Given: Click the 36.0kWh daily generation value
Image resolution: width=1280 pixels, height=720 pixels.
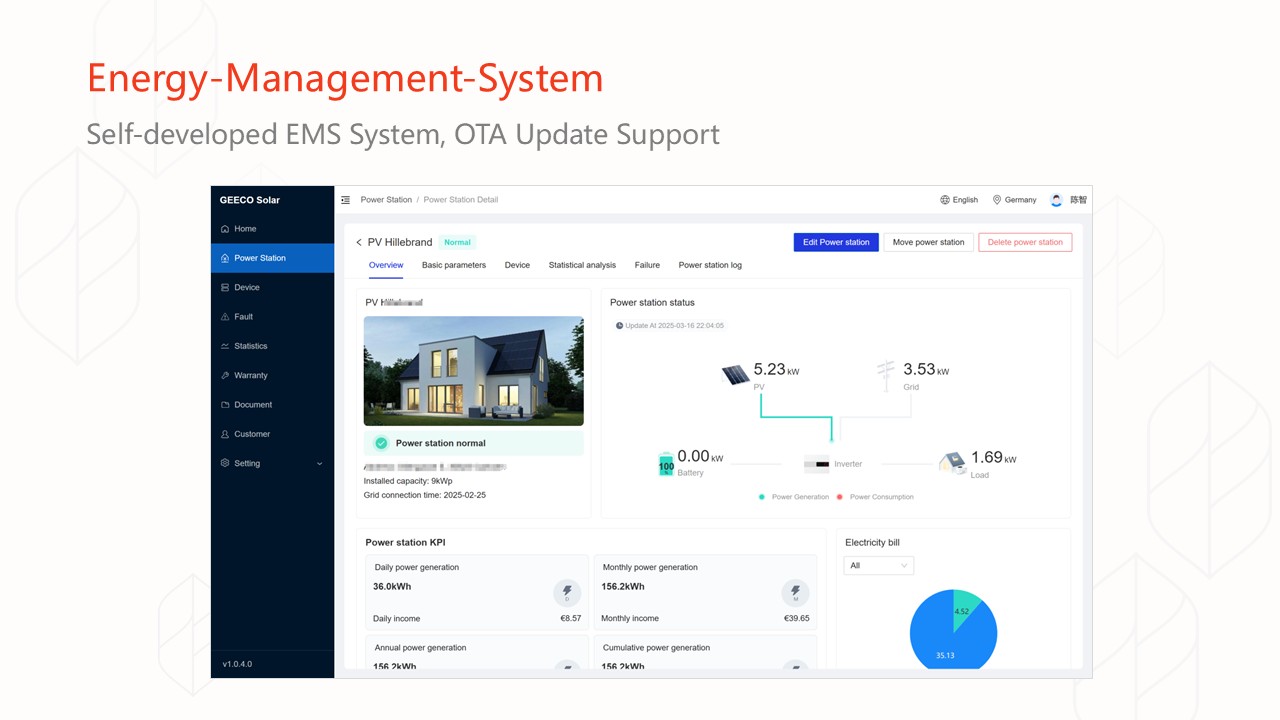Looking at the screenshot, I should point(392,587).
